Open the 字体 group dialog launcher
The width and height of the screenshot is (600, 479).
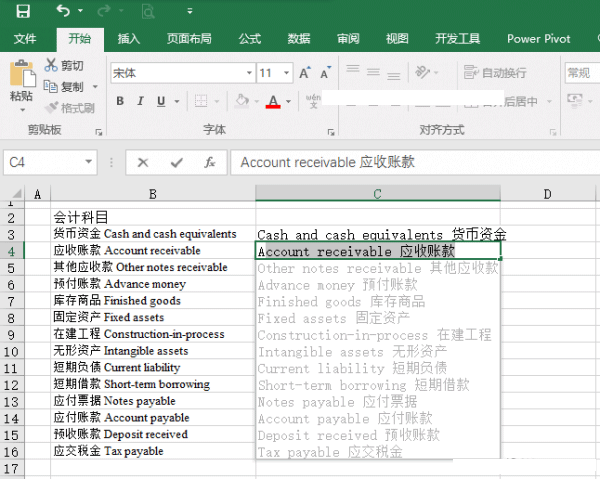[331, 132]
